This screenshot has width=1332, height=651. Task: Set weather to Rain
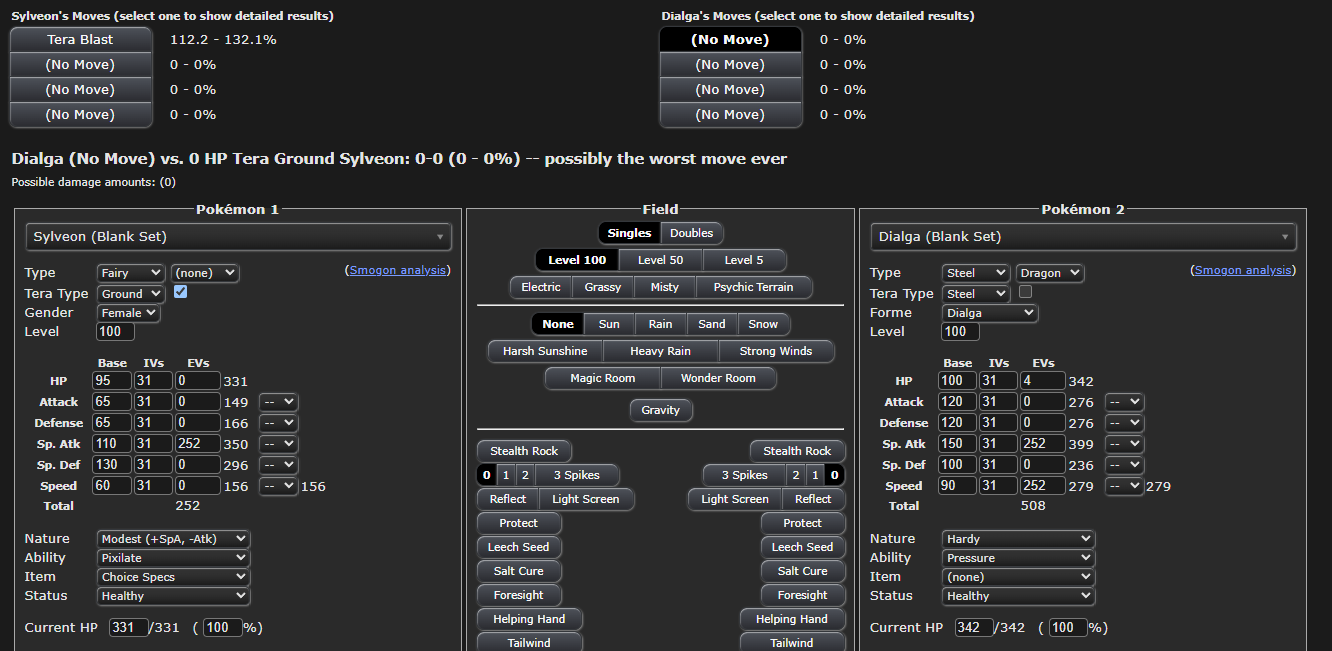(x=660, y=324)
